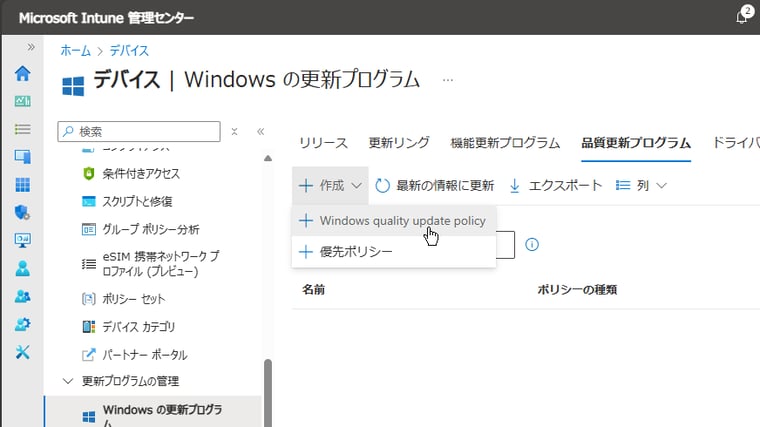Sort by ポリシーの種類 column header

pos(577,290)
